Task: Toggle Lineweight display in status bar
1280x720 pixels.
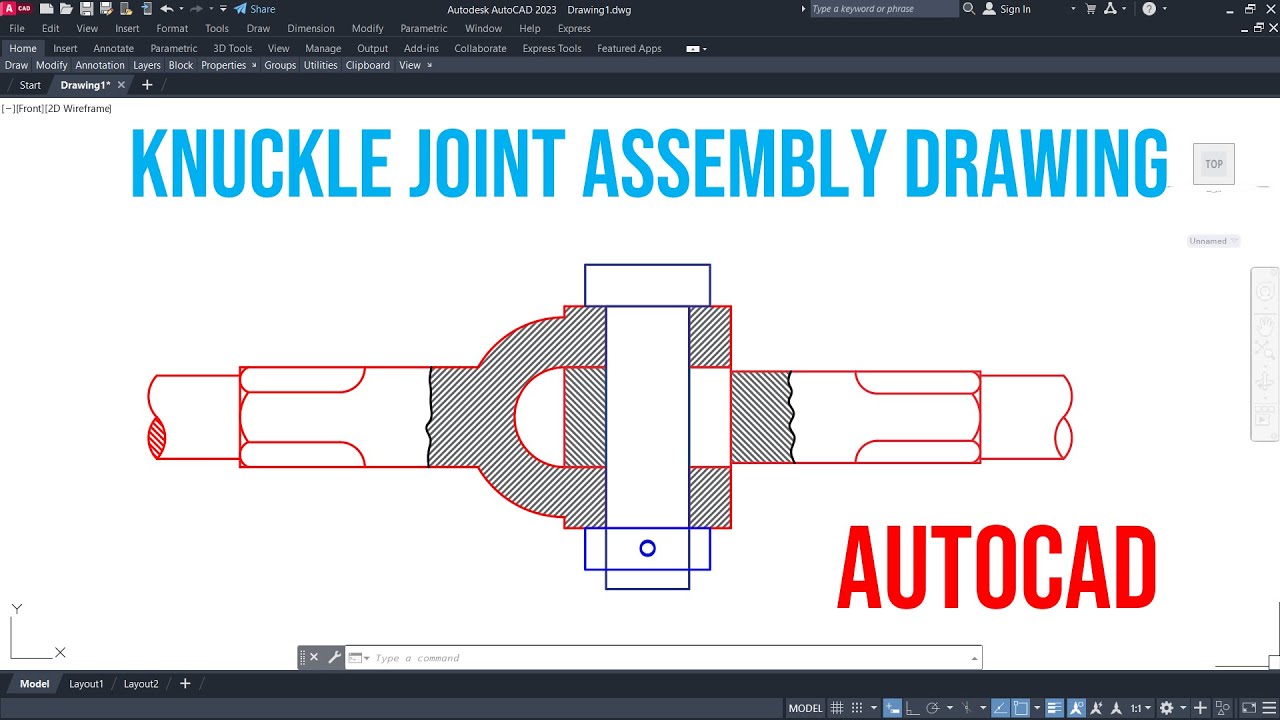Action: pos(1054,708)
